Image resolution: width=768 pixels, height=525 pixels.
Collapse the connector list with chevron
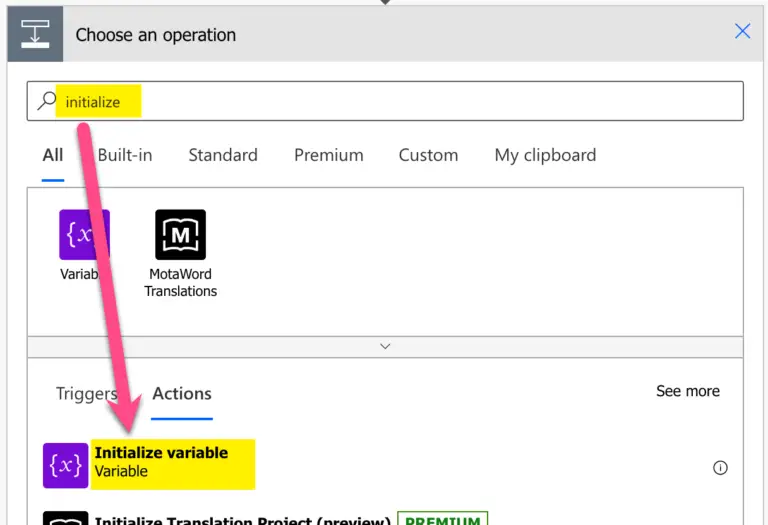pyautogui.click(x=385, y=346)
